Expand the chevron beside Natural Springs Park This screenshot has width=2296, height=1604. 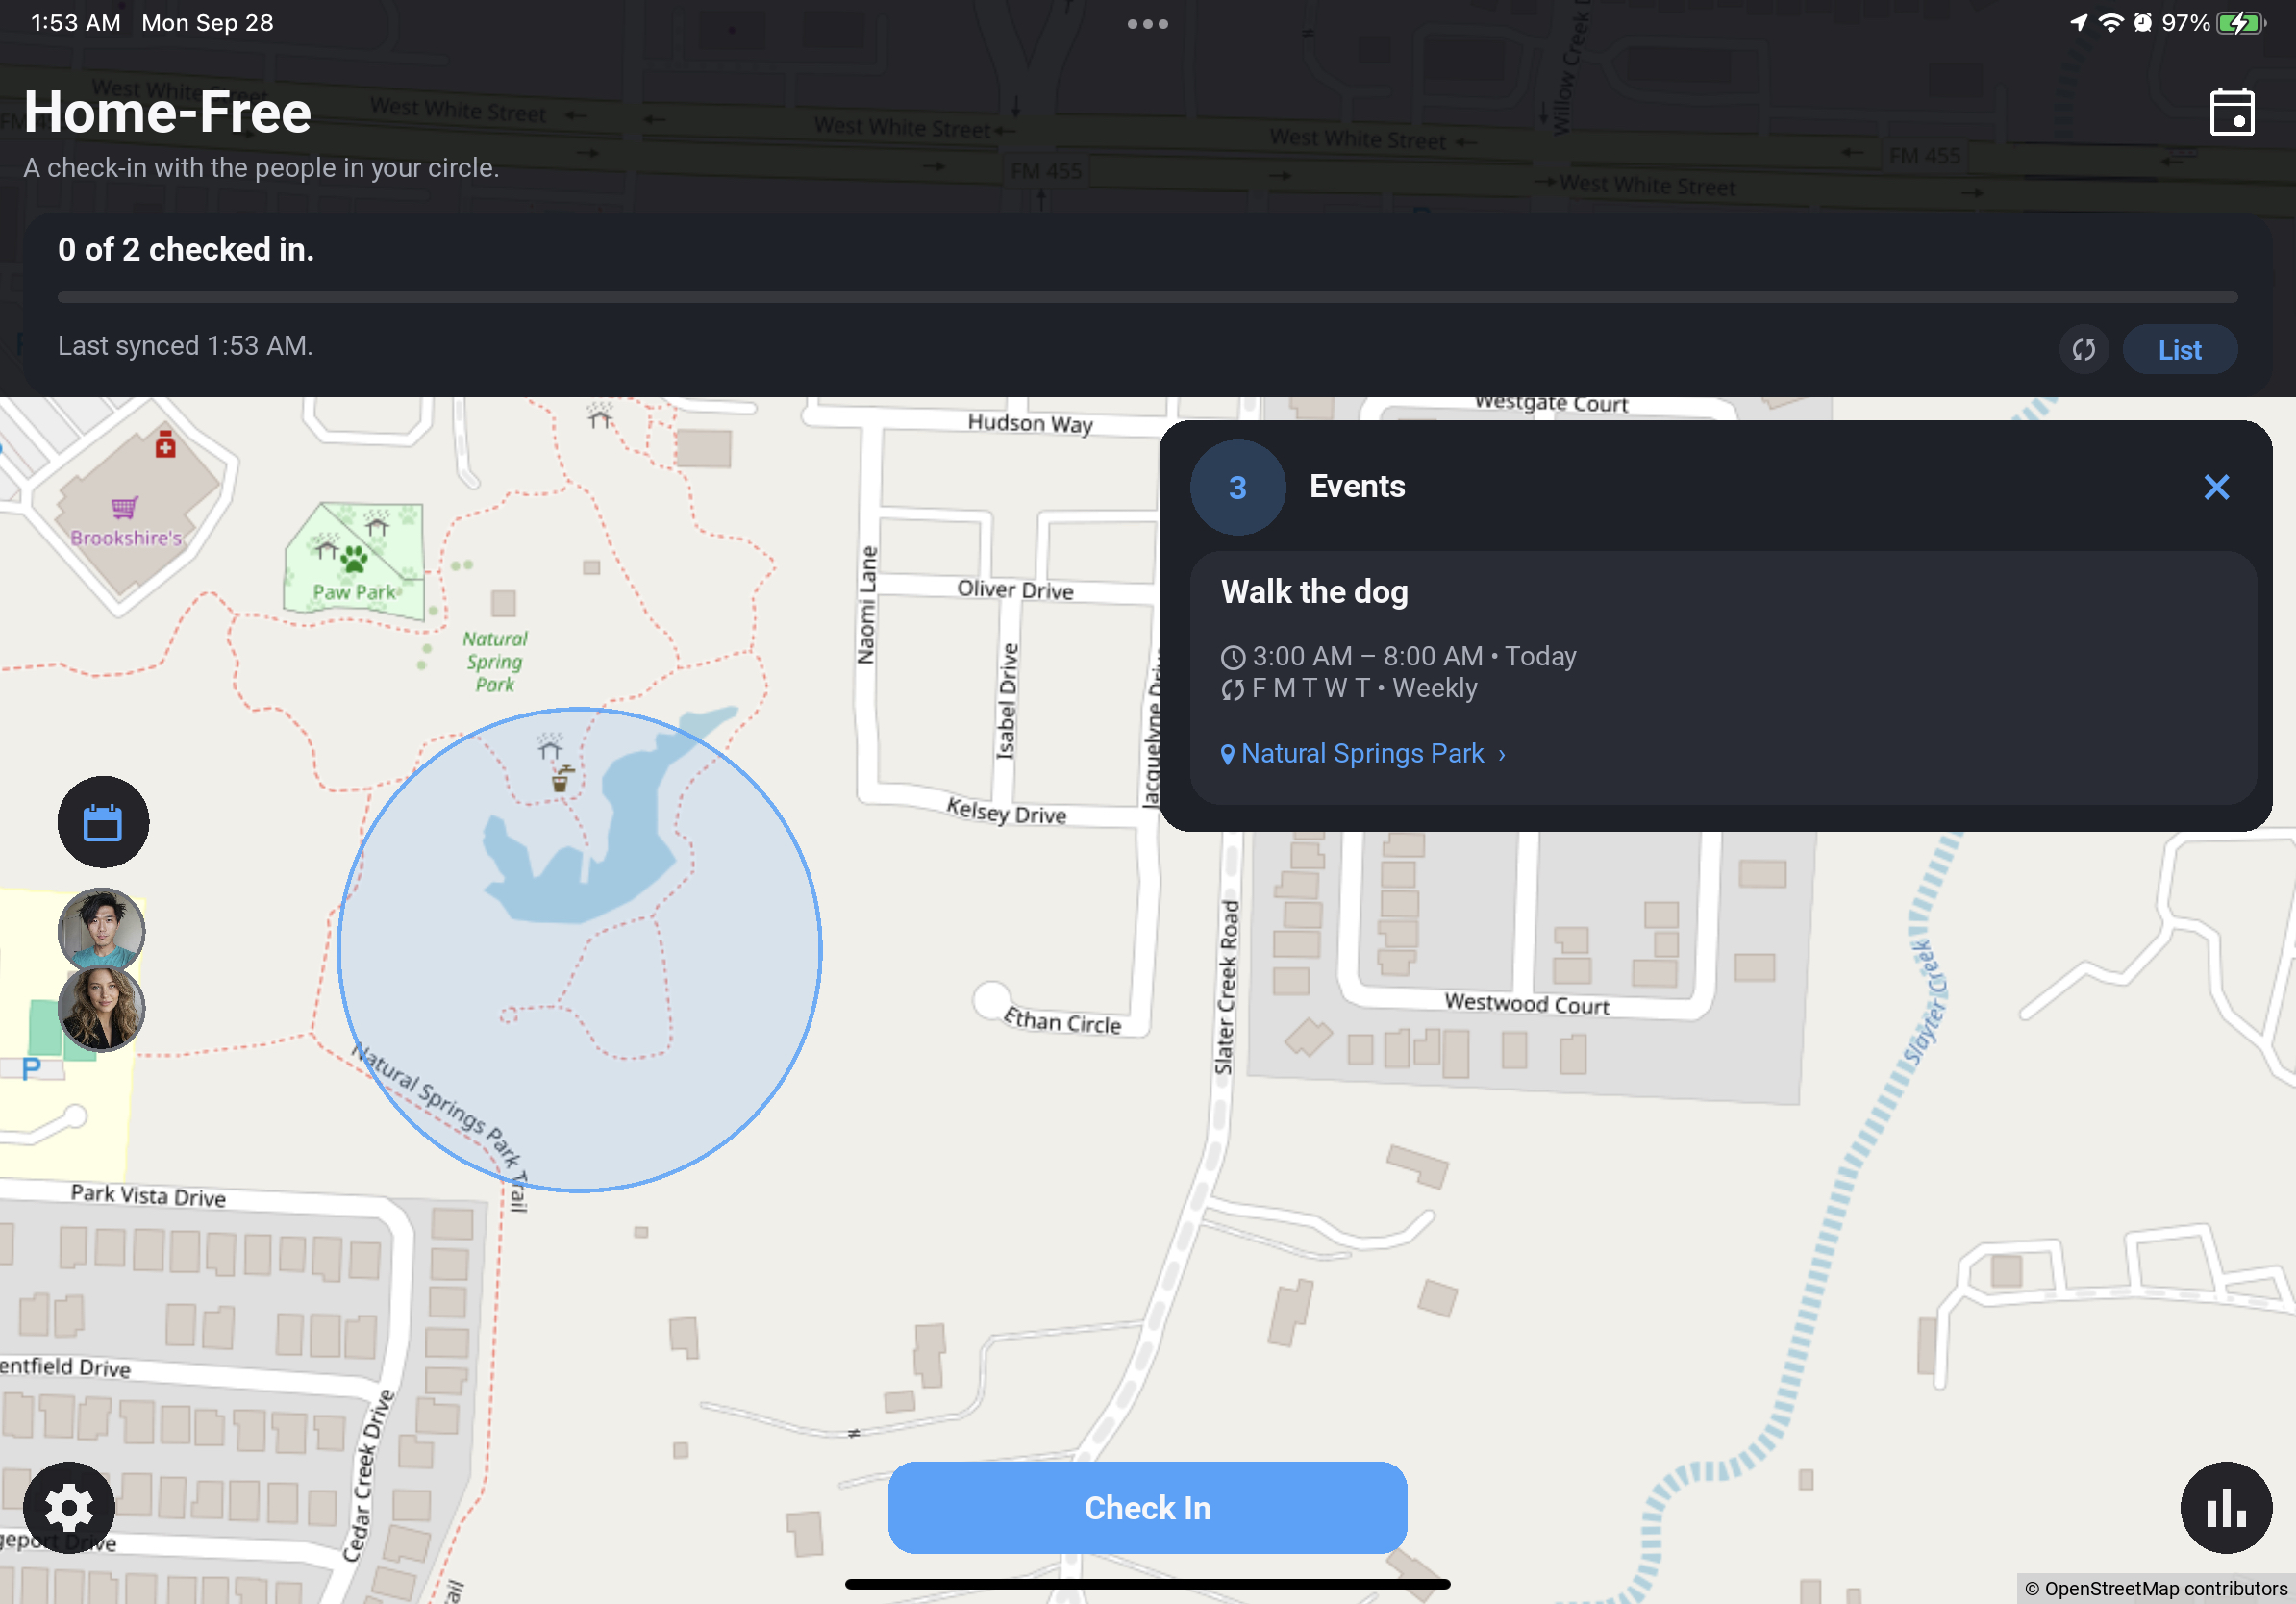pyautogui.click(x=1501, y=755)
